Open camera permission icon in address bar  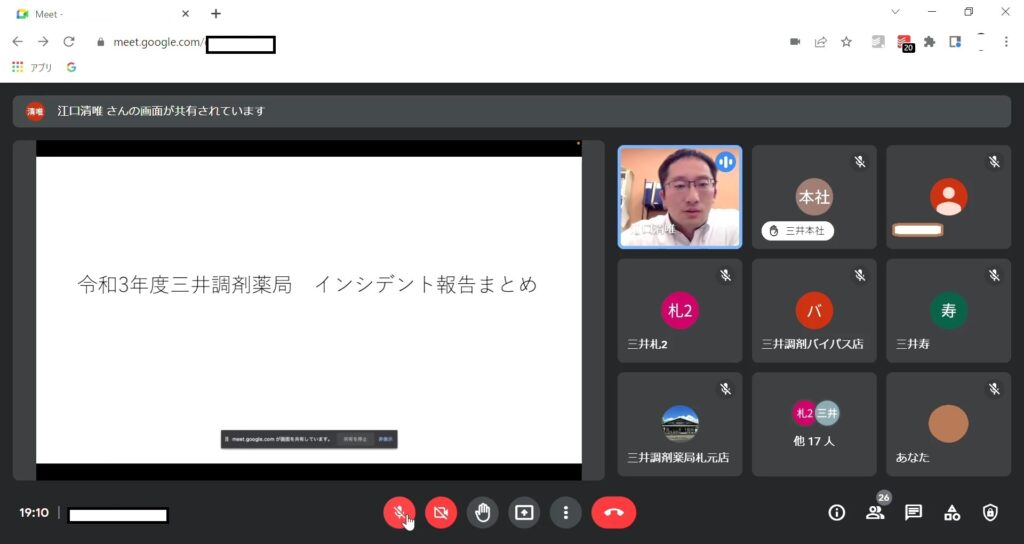(795, 42)
